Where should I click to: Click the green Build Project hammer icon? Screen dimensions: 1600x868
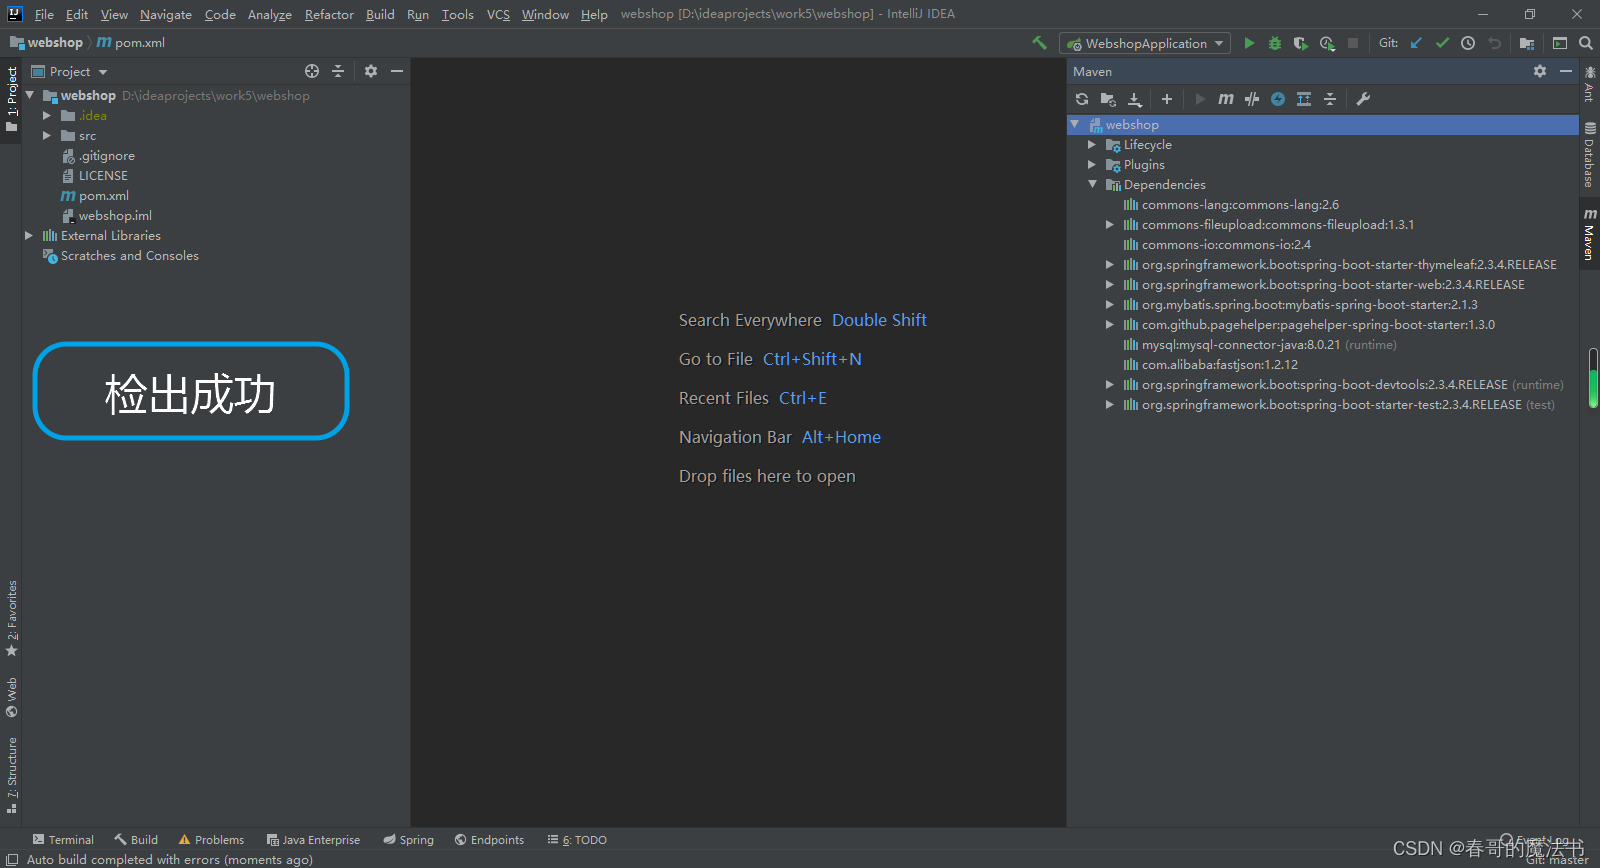click(1039, 43)
